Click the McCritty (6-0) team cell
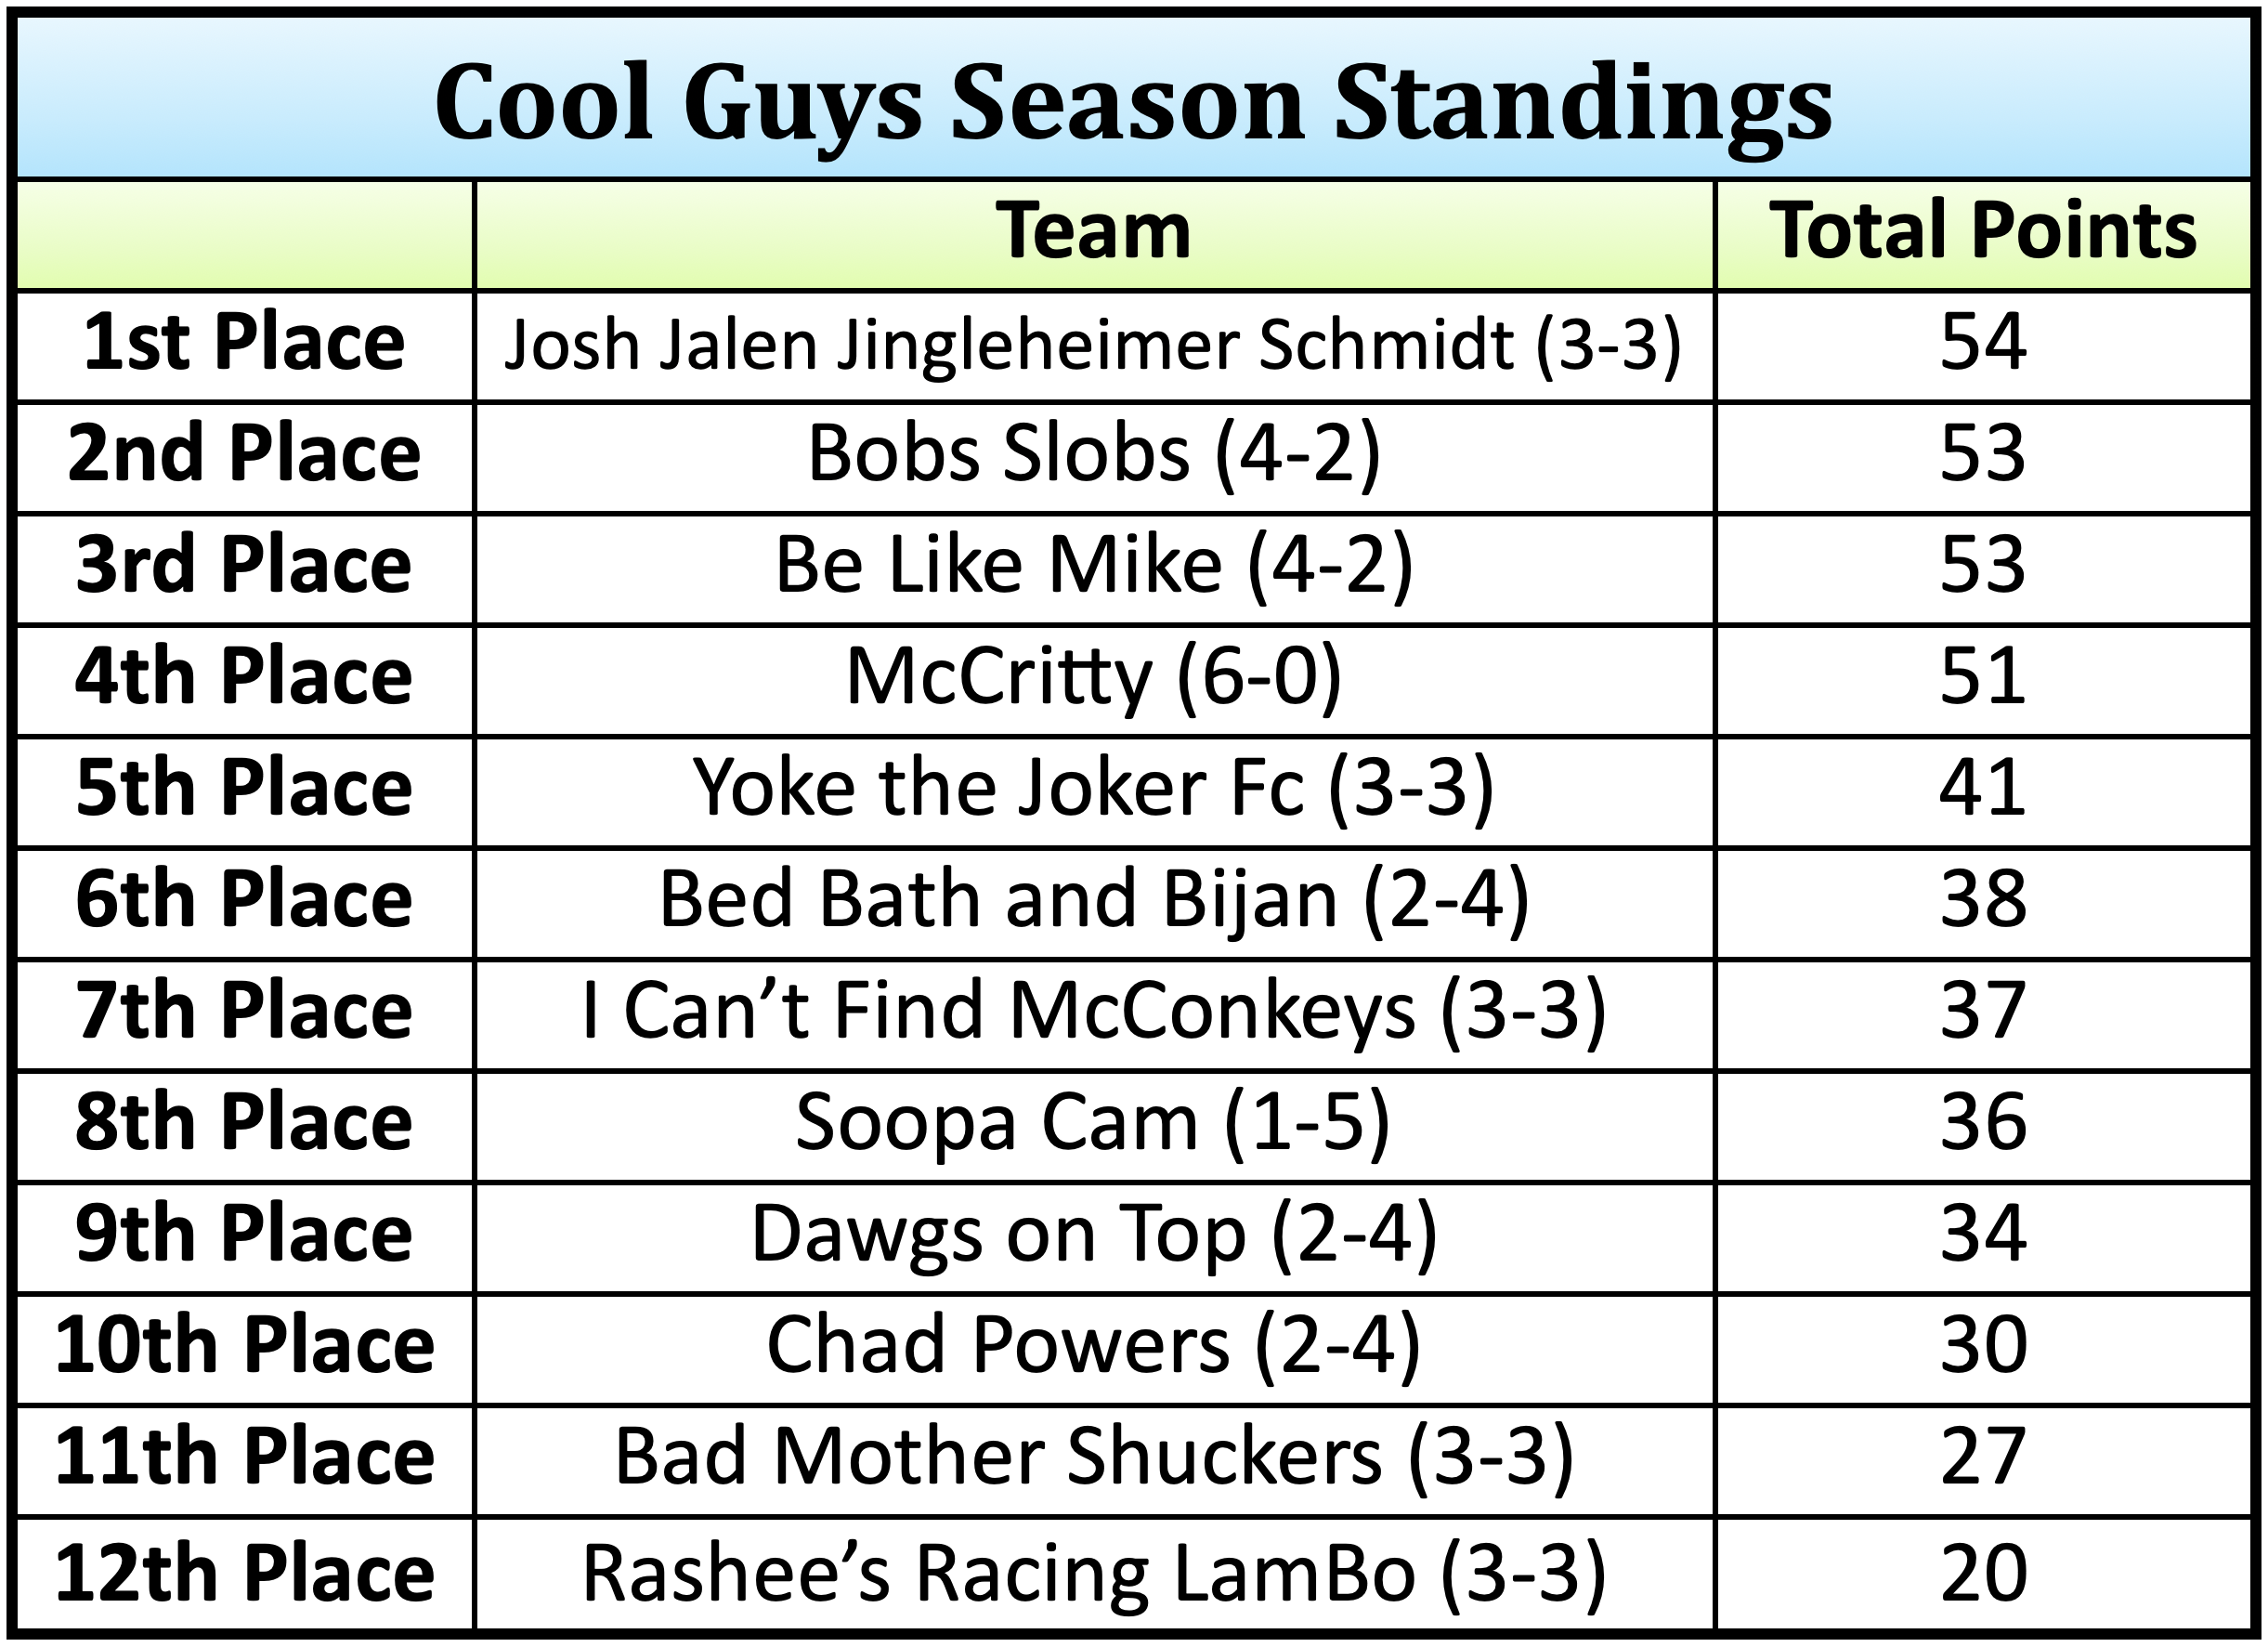This screenshot has width=2268, height=1647. [1093, 678]
